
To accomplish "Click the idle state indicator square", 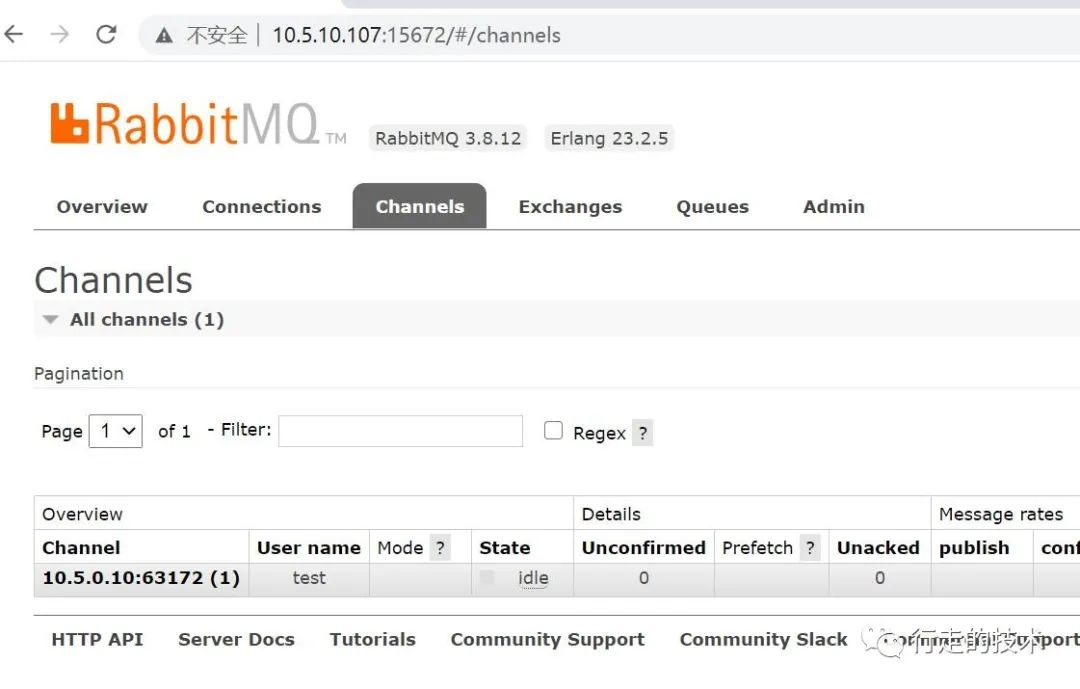I will (487, 577).
